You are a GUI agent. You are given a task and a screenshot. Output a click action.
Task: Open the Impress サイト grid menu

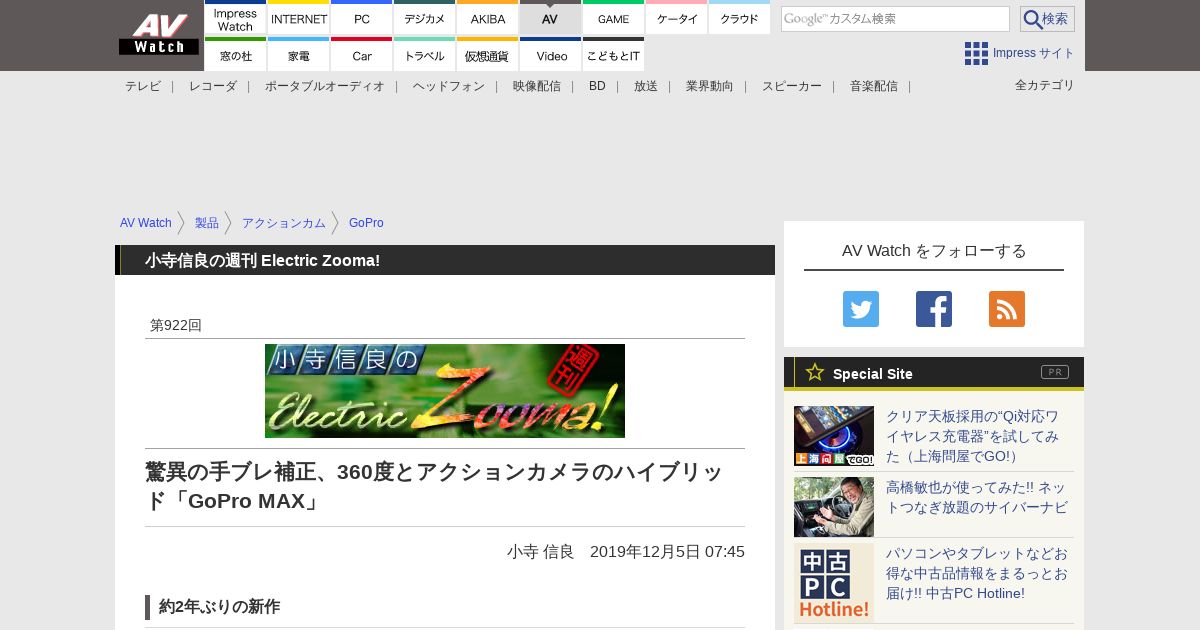1019,53
